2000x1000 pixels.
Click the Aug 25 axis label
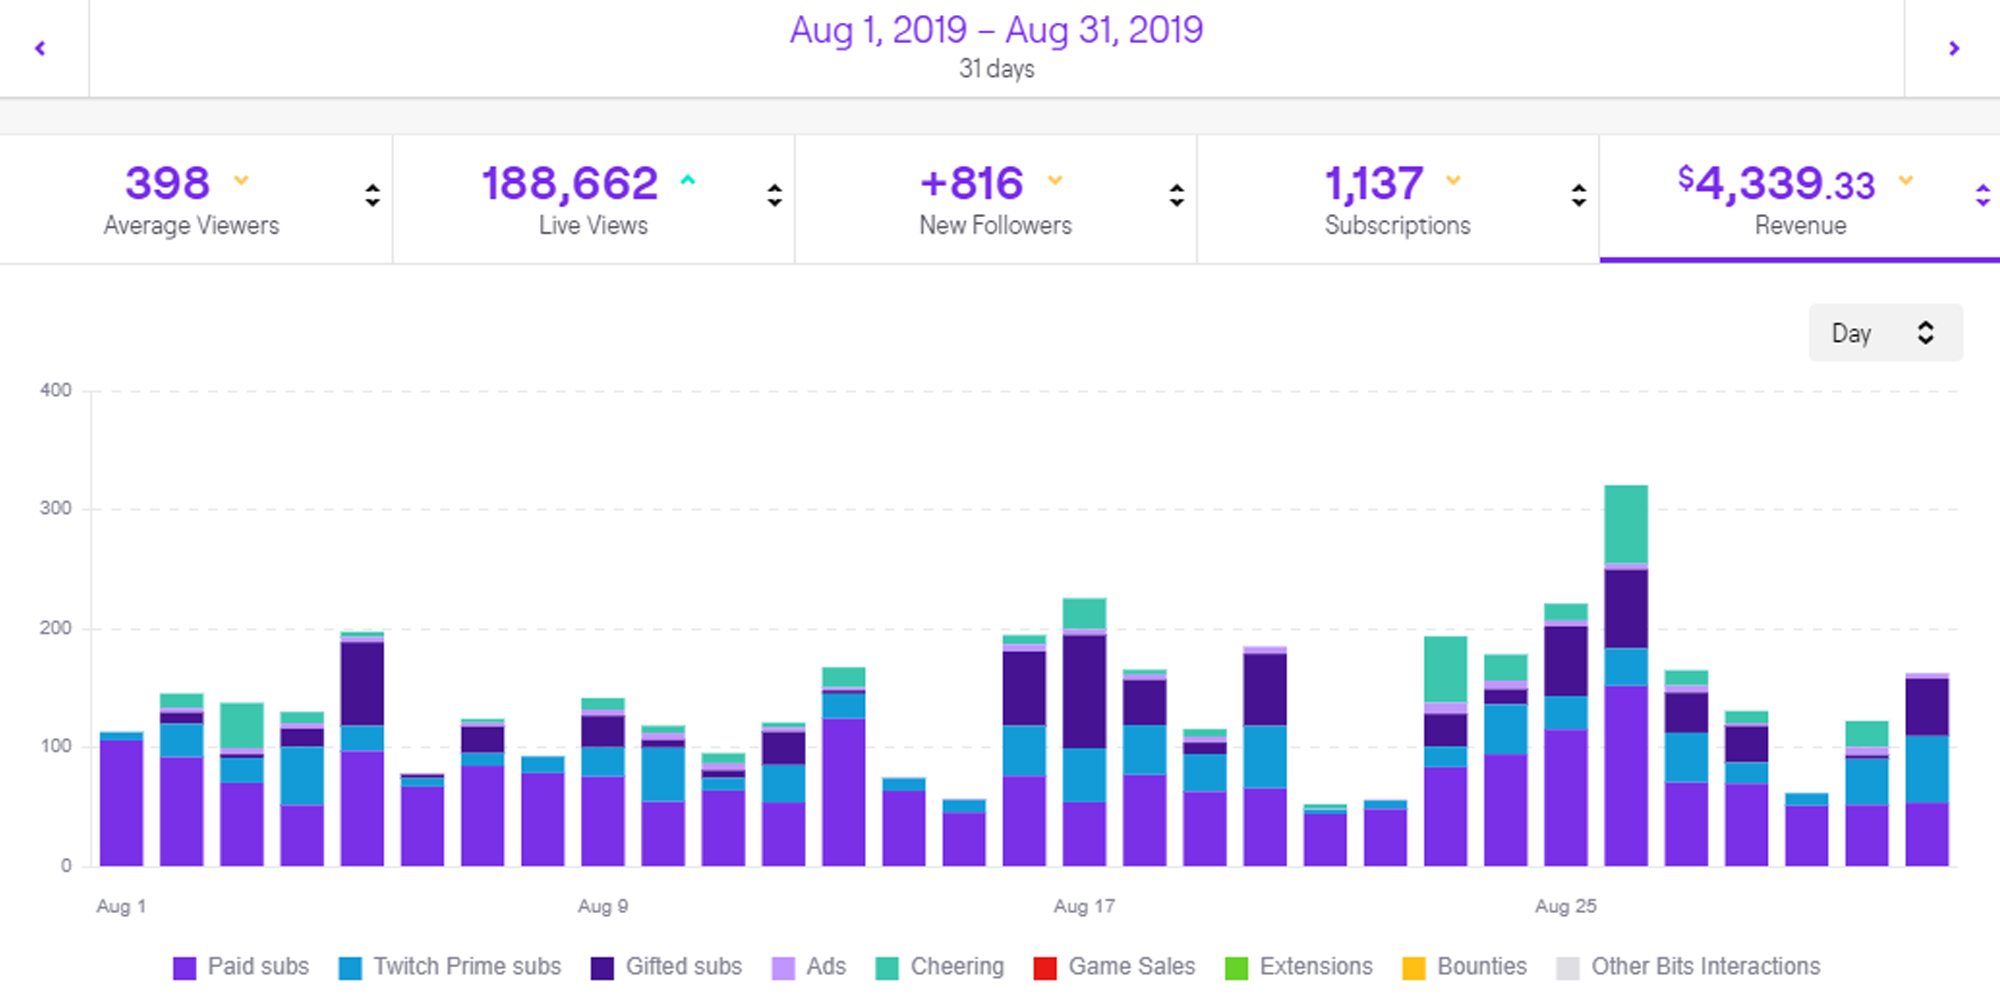point(1566,906)
